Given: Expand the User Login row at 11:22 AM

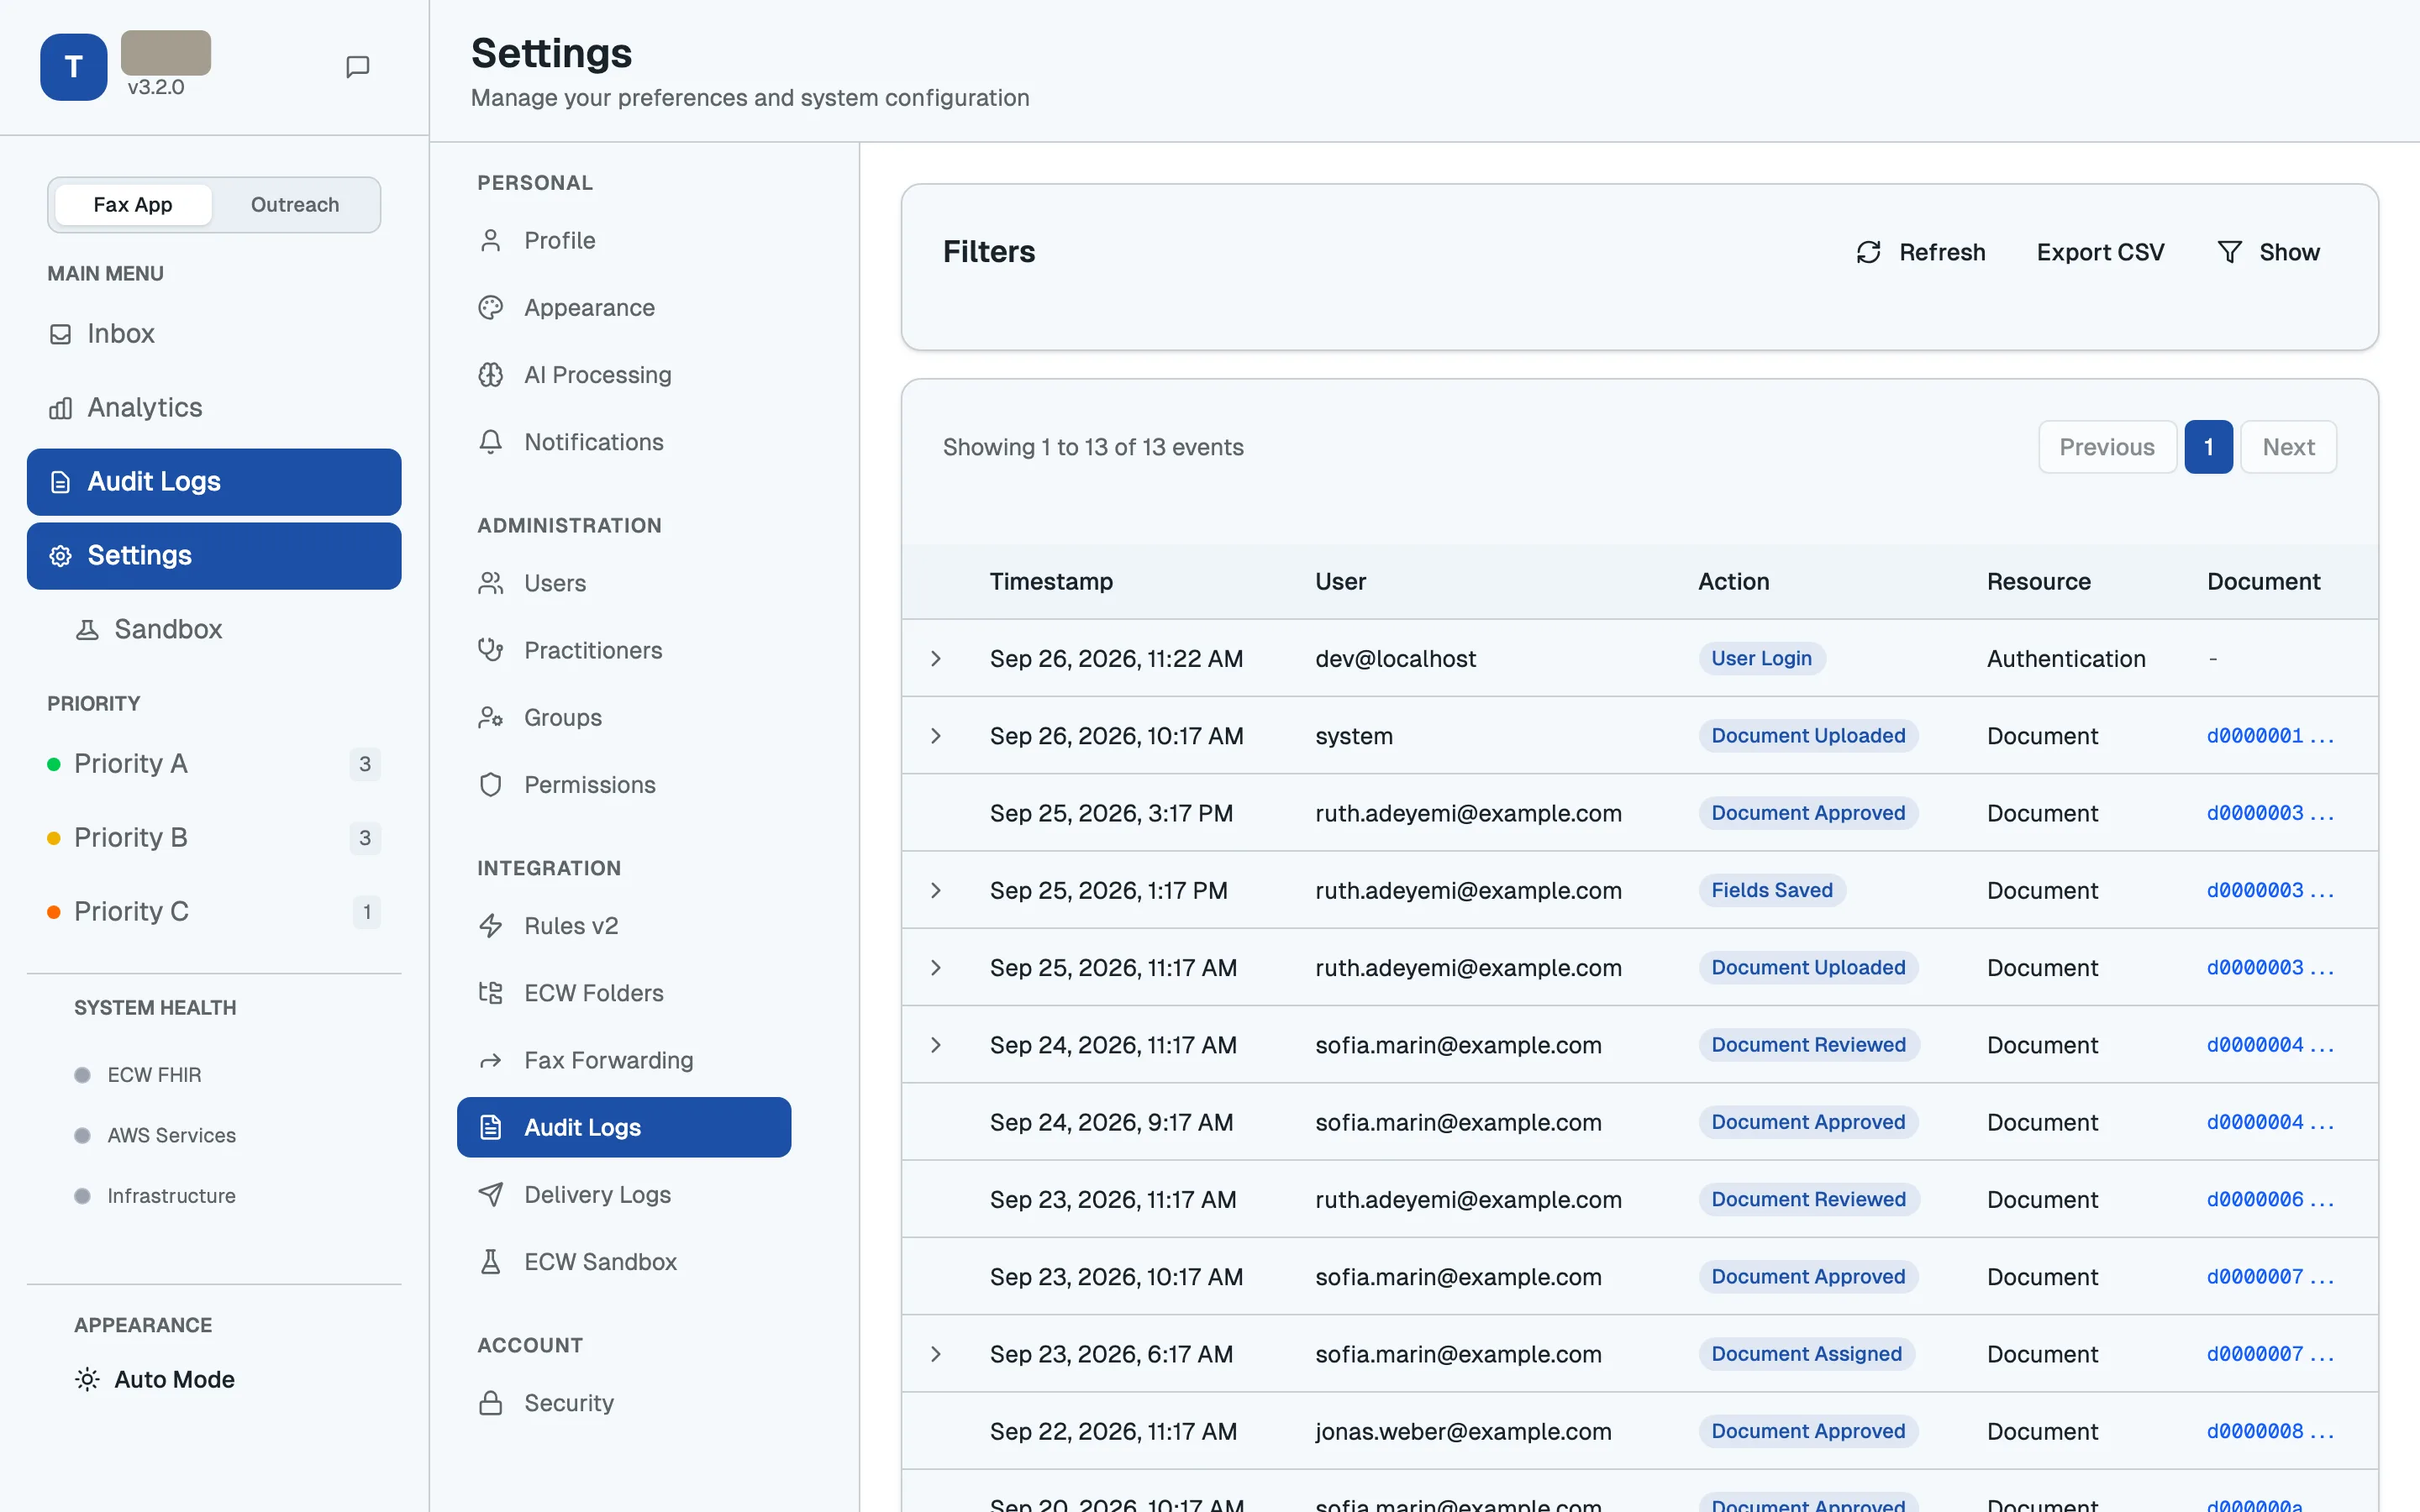Looking at the screenshot, I should pyautogui.click(x=936, y=659).
